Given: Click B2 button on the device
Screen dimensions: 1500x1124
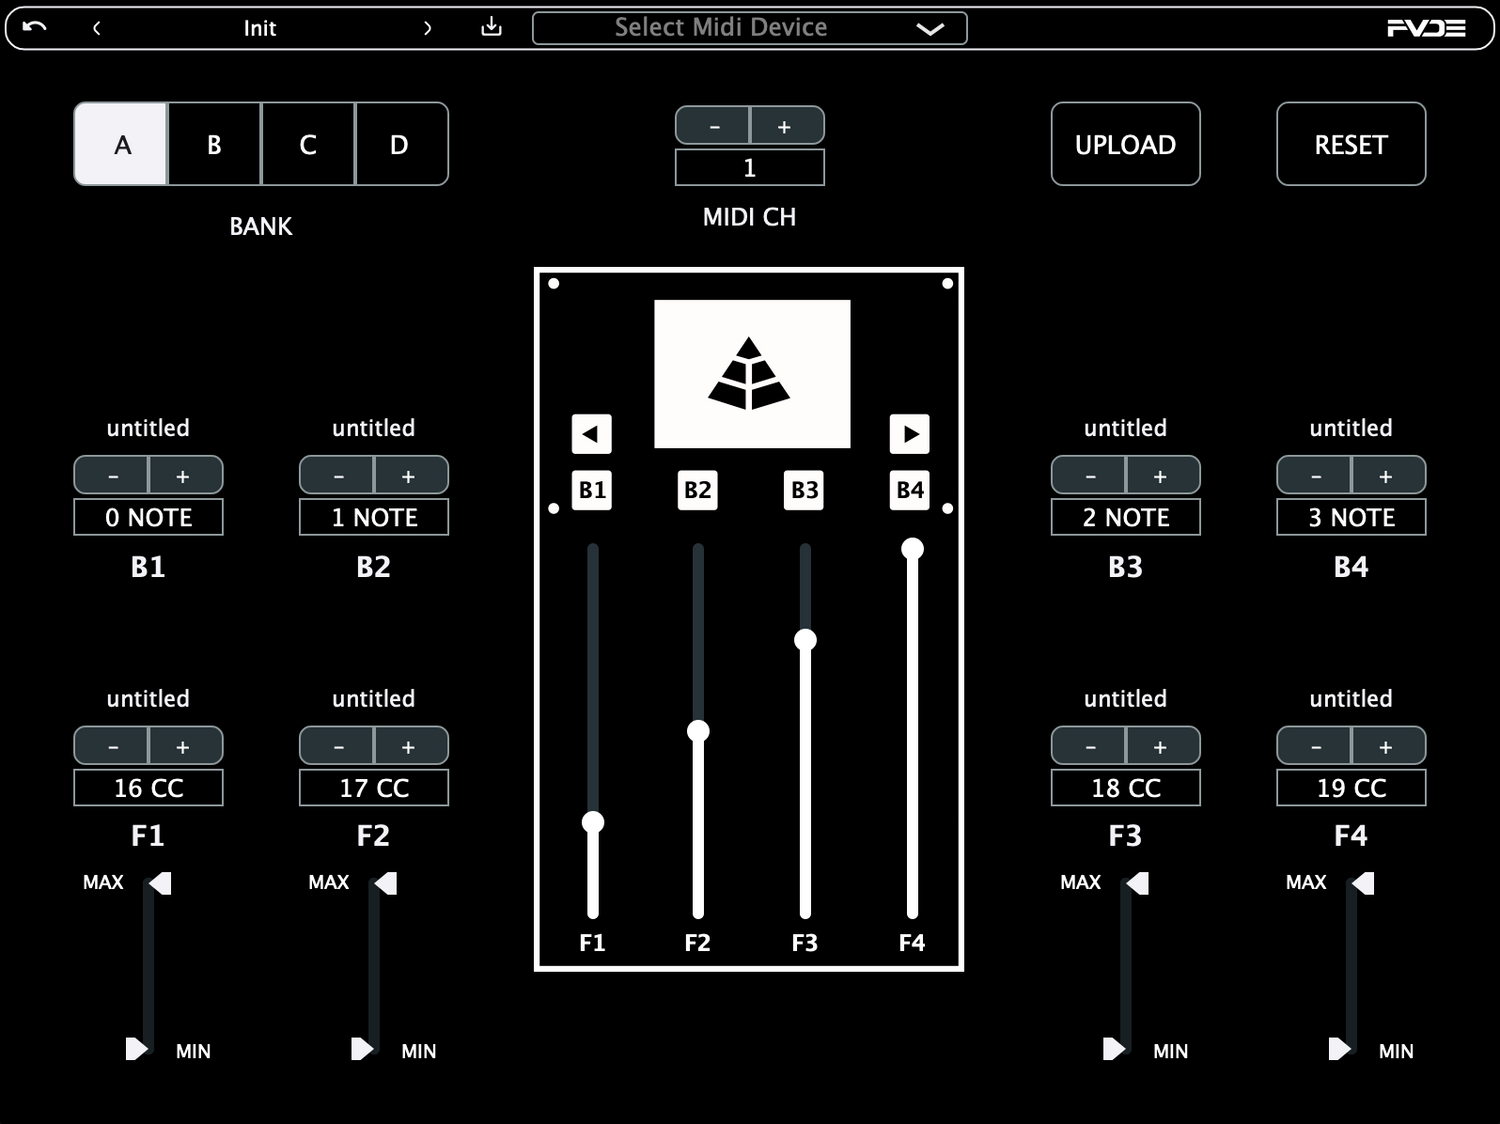Looking at the screenshot, I should click(698, 490).
